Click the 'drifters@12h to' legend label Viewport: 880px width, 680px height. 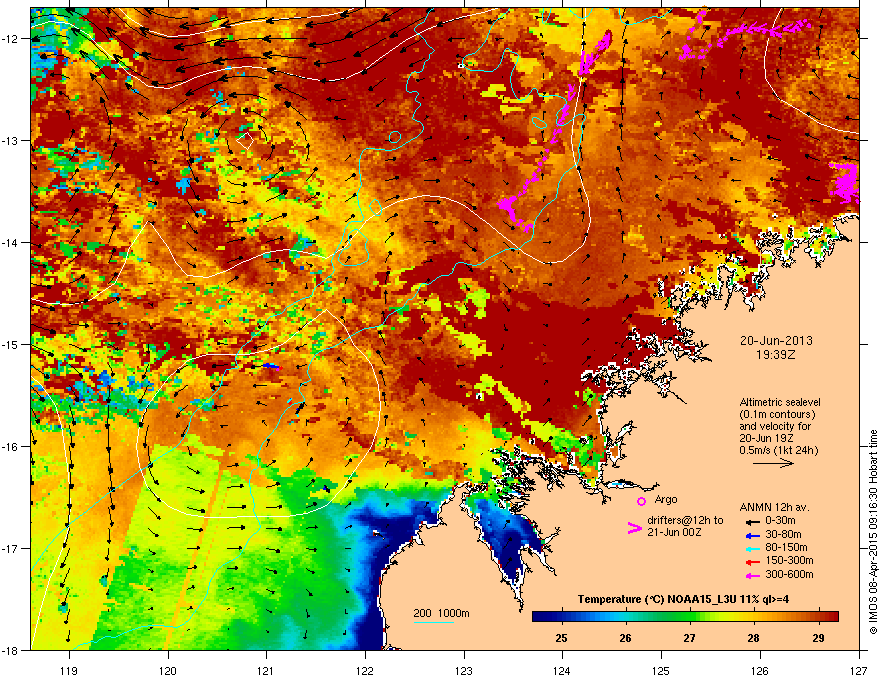pyautogui.click(x=685, y=521)
